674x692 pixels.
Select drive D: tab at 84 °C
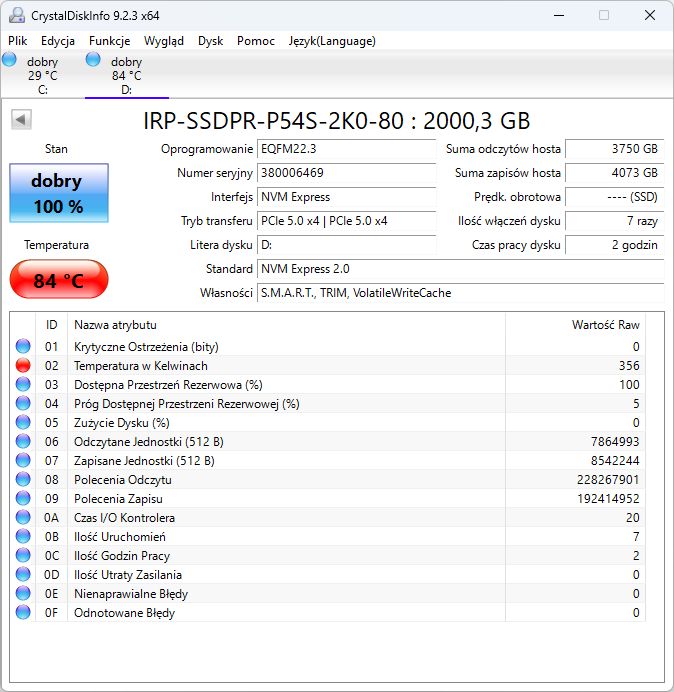(127, 75)
